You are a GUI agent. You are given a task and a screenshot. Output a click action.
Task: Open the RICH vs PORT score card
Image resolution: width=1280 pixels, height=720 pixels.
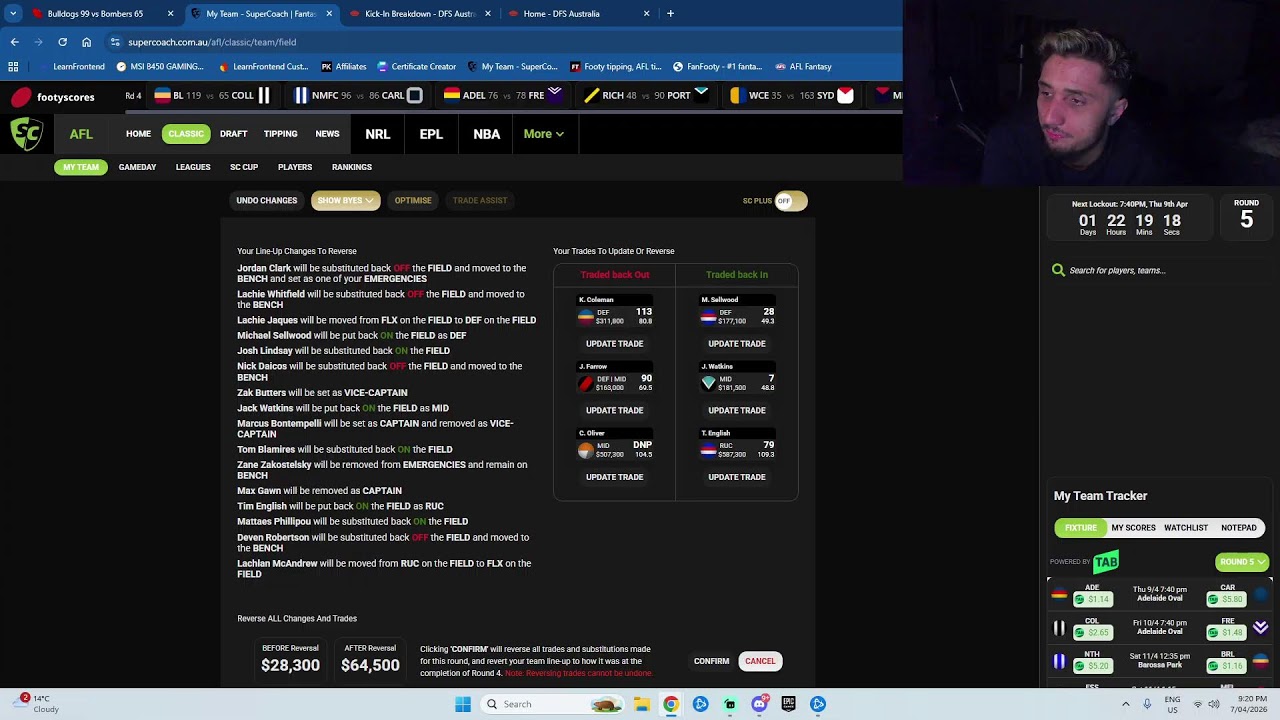point(646,96)
